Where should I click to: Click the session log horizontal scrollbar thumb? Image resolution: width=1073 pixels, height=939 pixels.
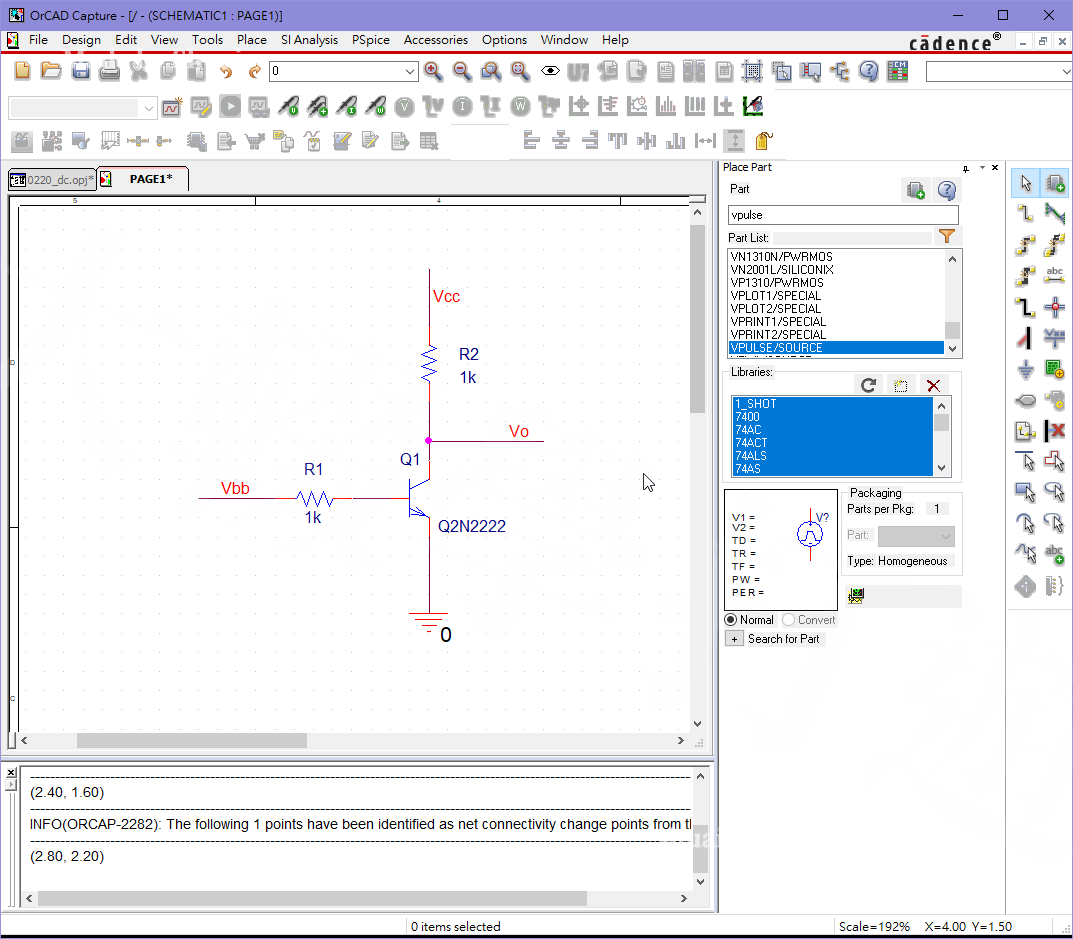pos(312,898)
